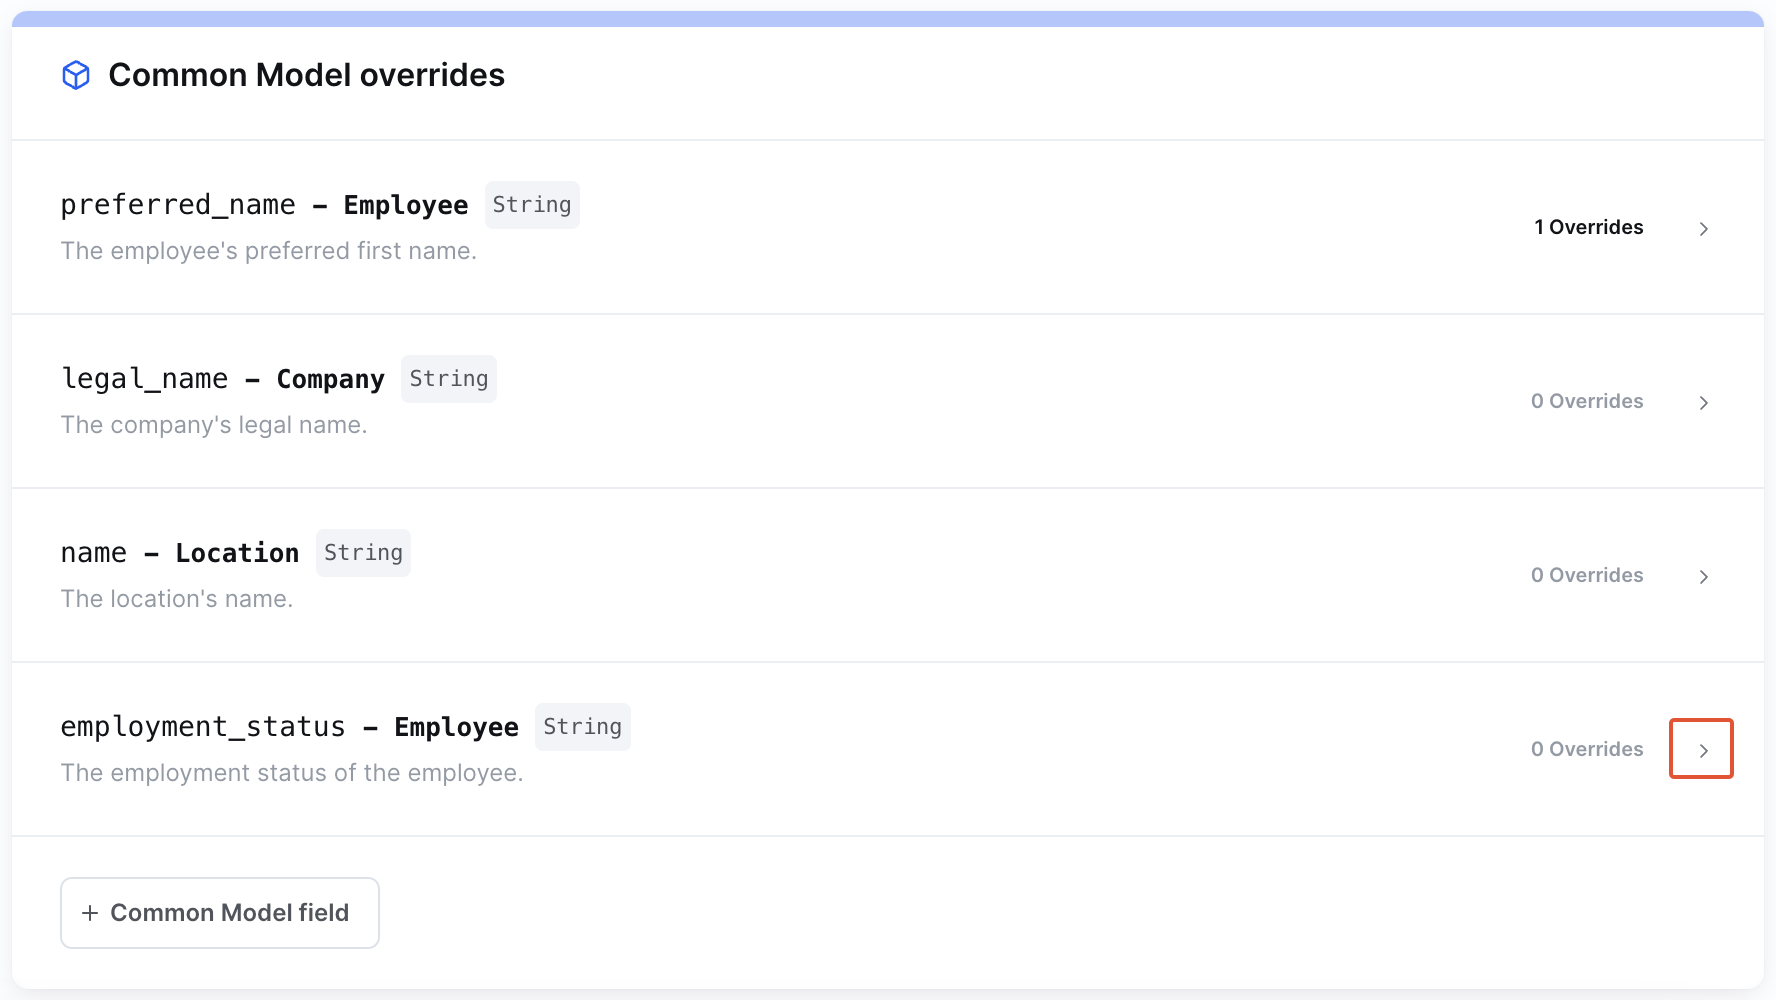The image size is (1776, 1000).
Task: Select the legal_name – Company field title
Action: pyautogui.click(x=222, y=379)
